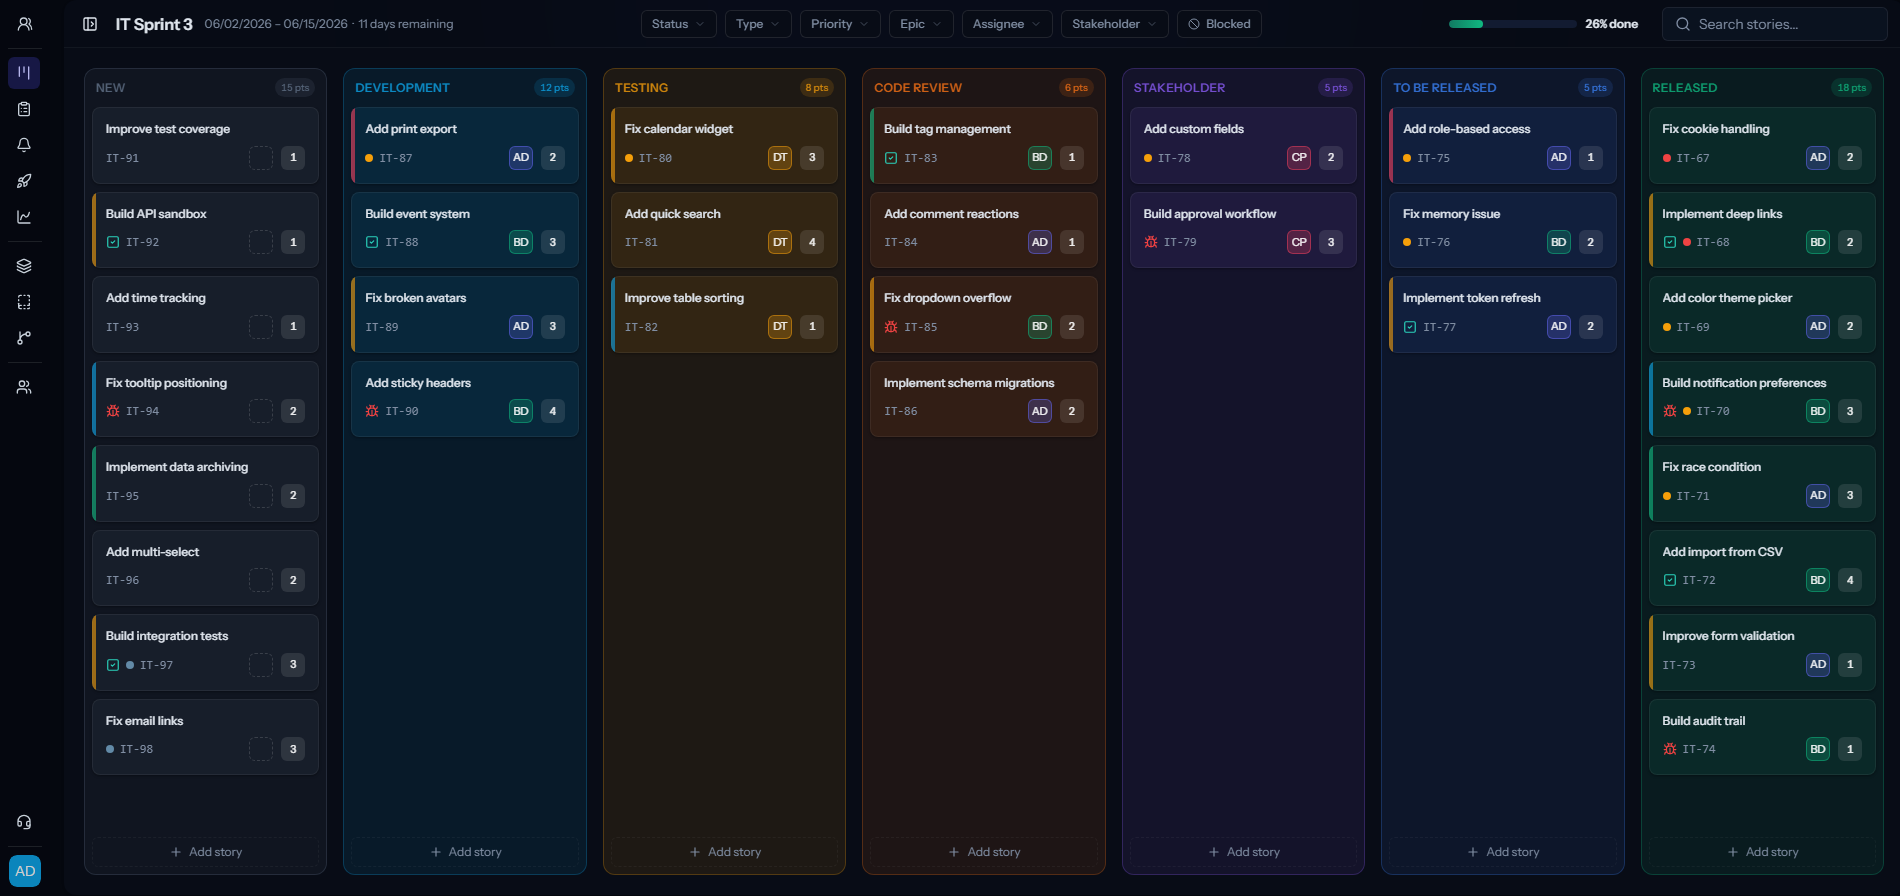Image resolution: width=1900 pixels, height=896 pixels.
Task: Click the bug icon on IT-74
Action: [1670, 749]
